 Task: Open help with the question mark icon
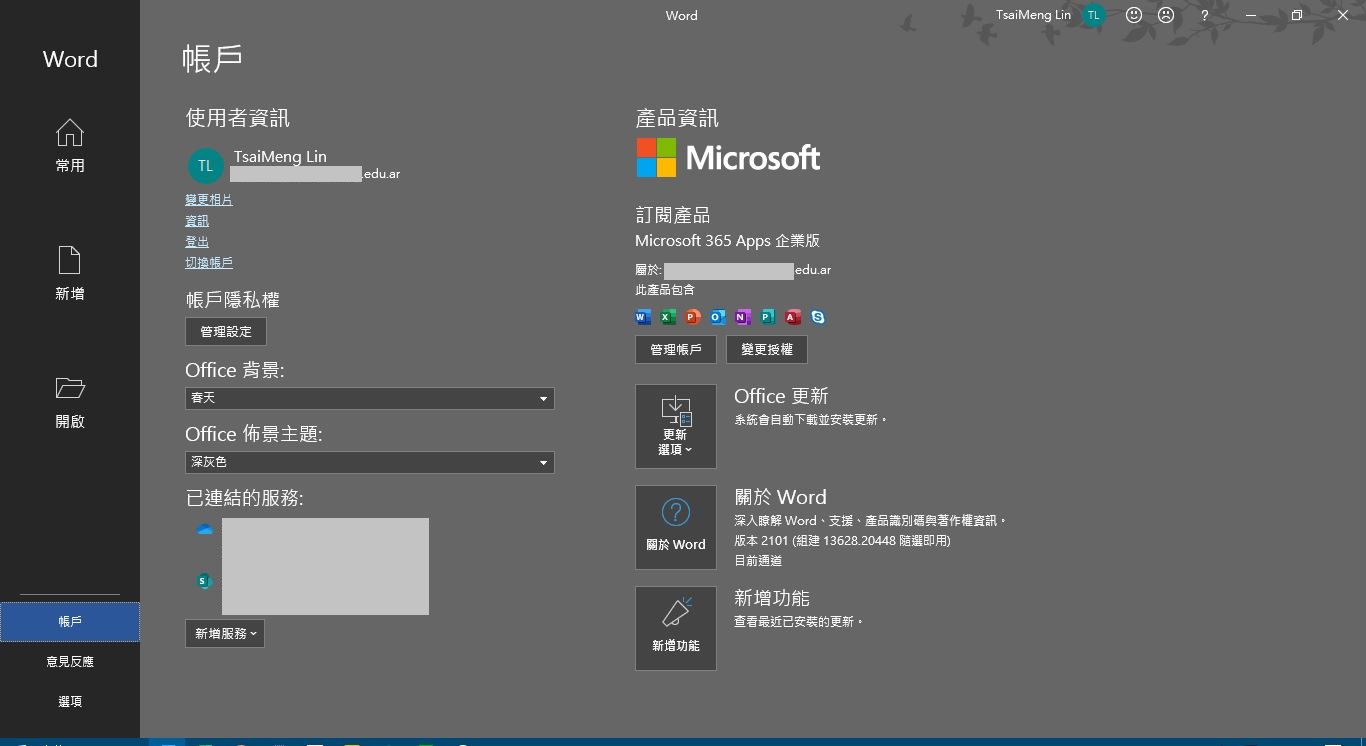point(1205,15)
